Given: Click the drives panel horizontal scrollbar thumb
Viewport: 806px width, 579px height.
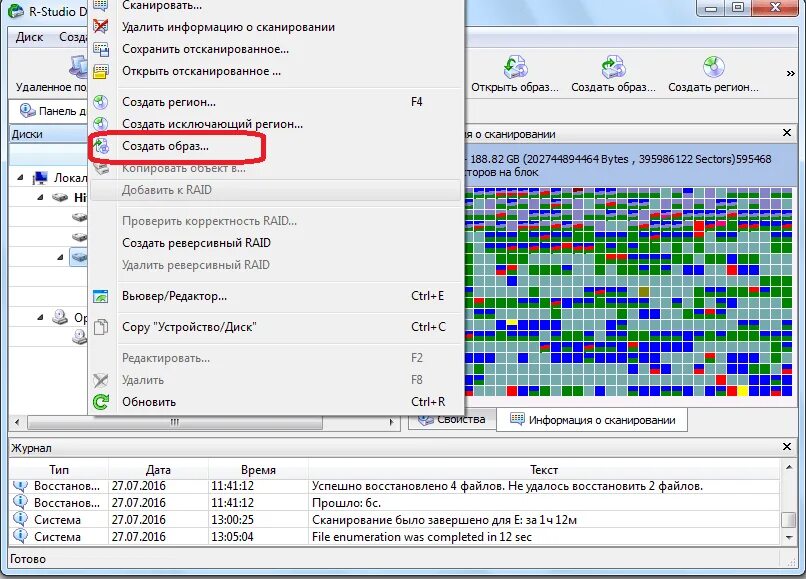Looking at the screenshot, I should point(175,422).
